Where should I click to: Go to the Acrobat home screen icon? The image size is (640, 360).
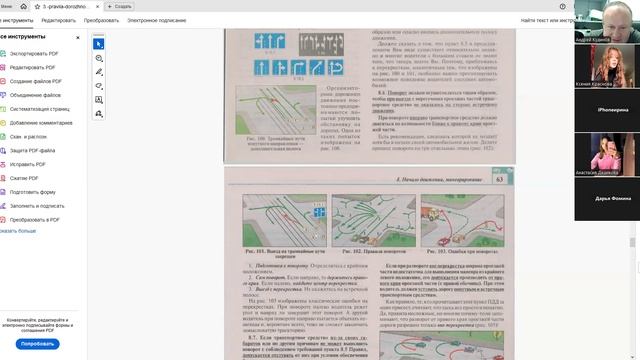coord(23,7)
